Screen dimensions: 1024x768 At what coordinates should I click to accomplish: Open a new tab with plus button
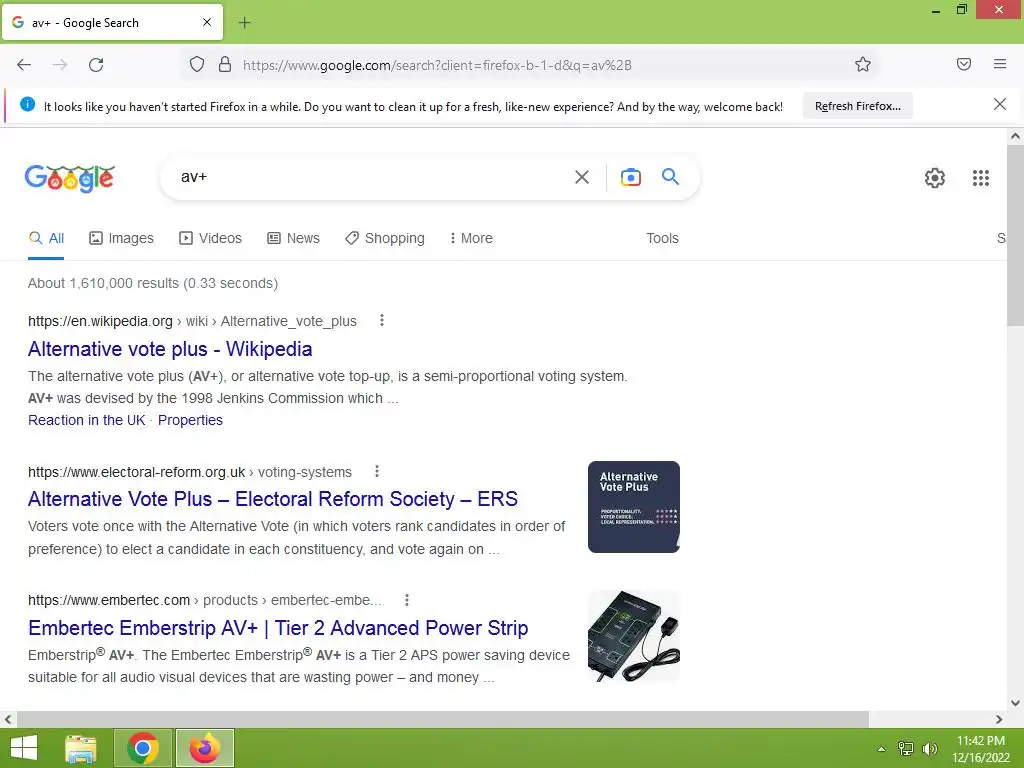pos(244,23)
